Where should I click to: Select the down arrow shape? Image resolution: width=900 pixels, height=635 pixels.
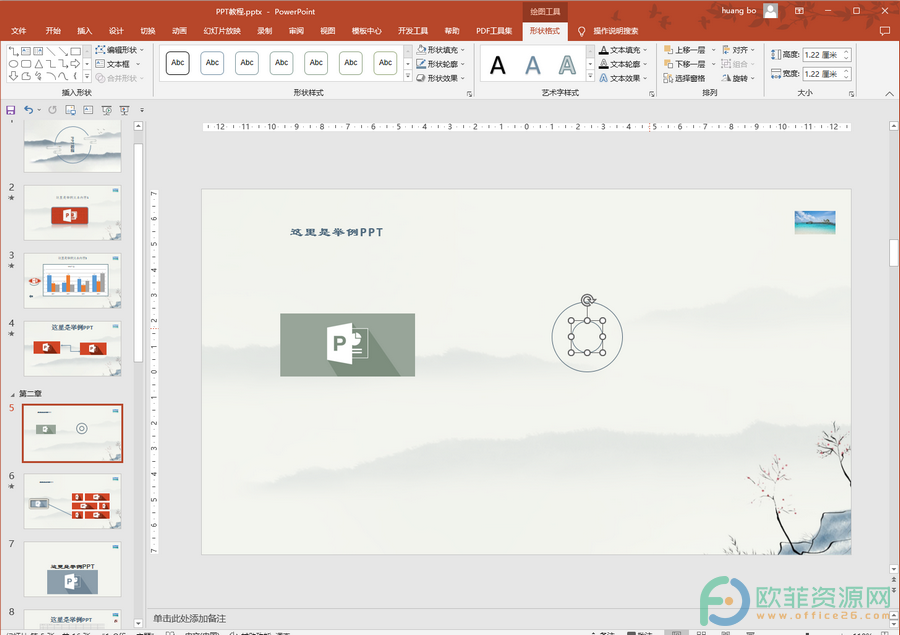pyautogui.click(x=13, y=76)
